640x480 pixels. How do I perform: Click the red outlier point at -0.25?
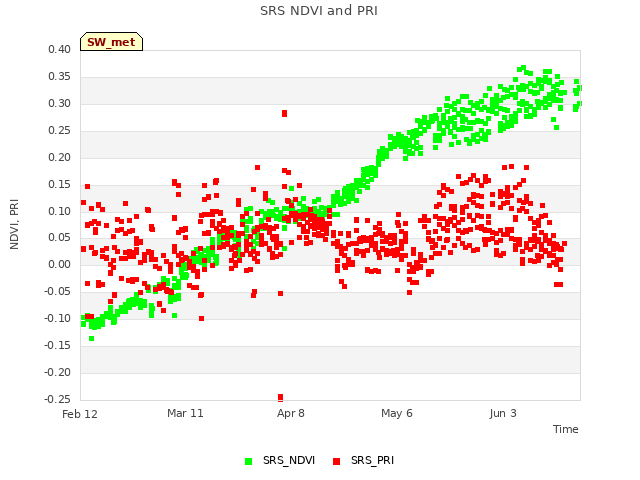(x=280, y=397)
